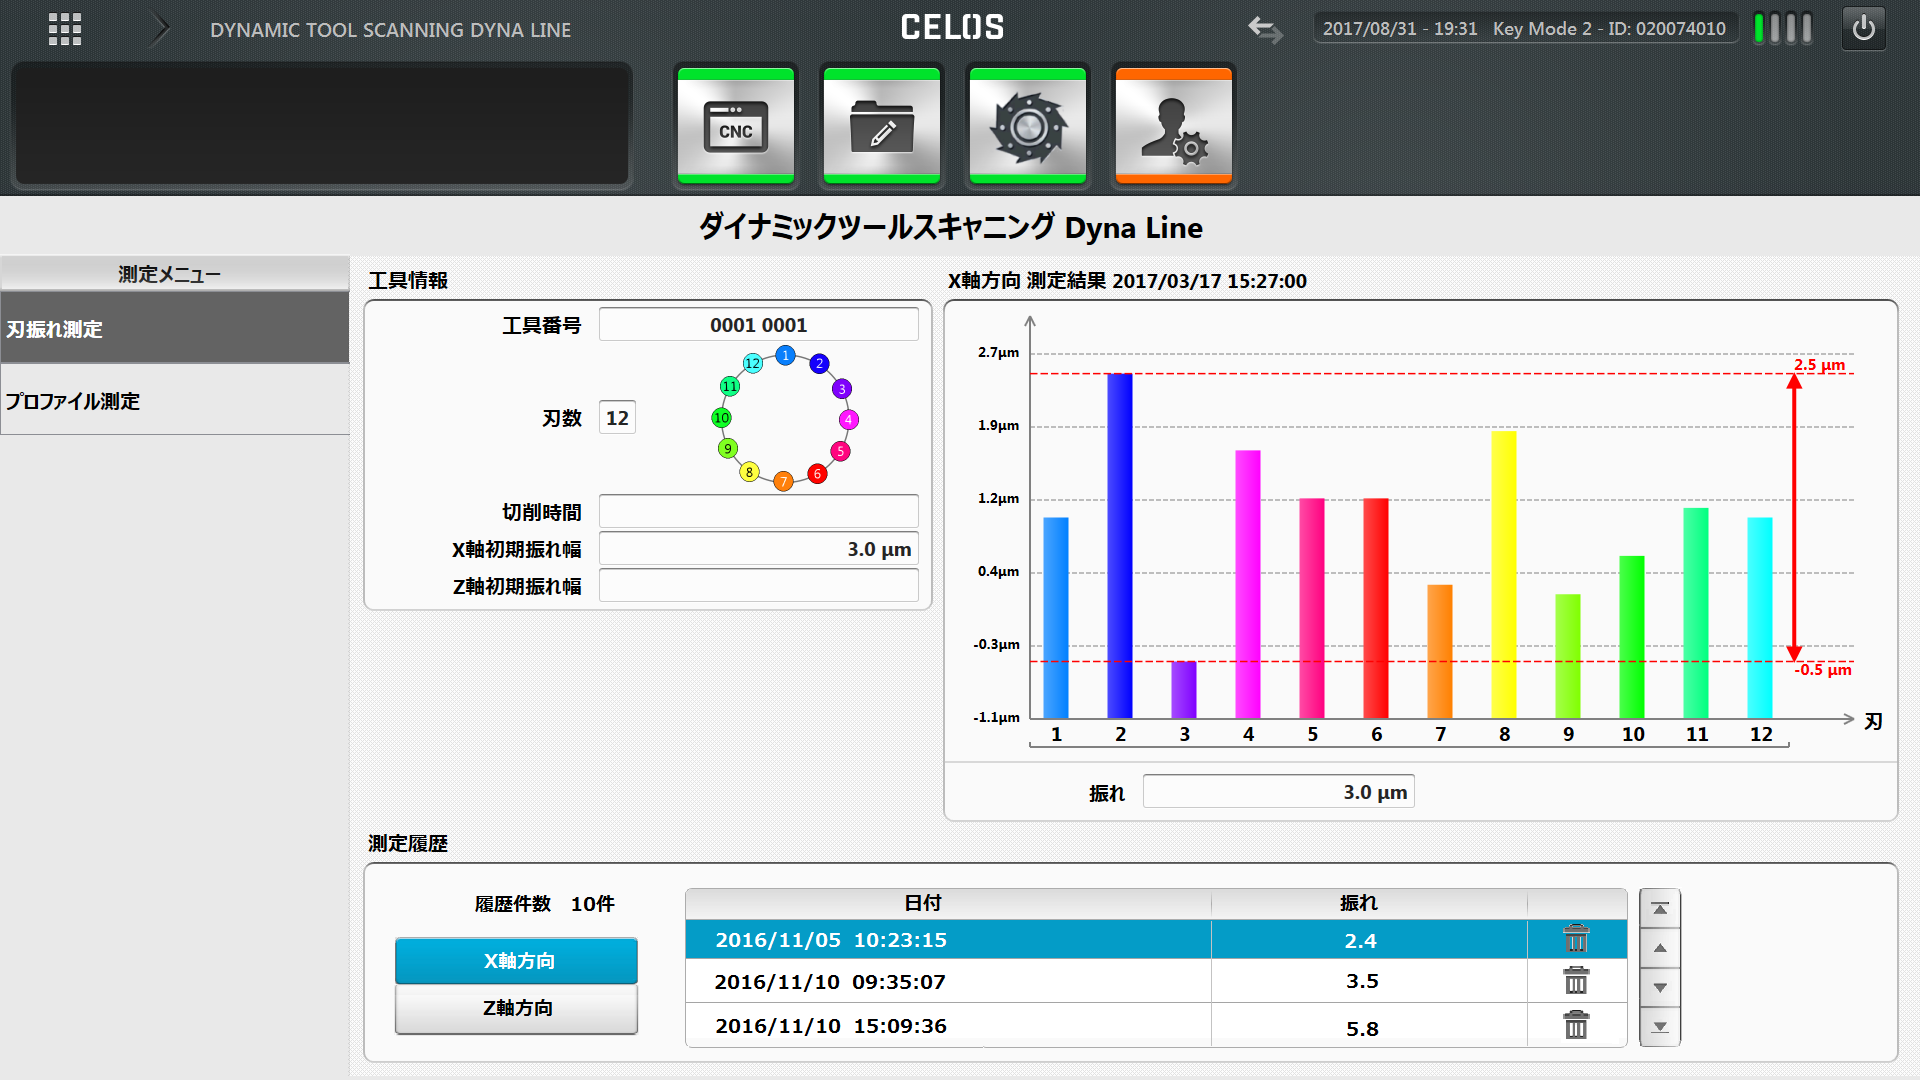
Task: Select blade 12 circle in tool diagram
Action: tap(753, 363)
